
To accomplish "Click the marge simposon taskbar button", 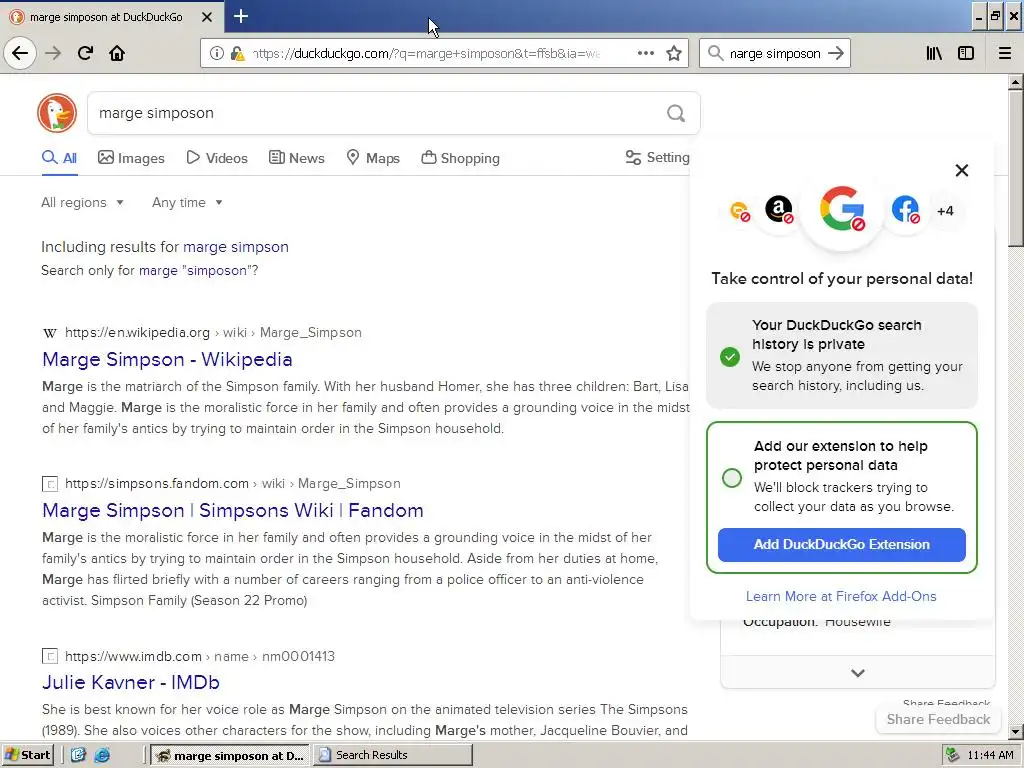I will (x=231, y=755).
